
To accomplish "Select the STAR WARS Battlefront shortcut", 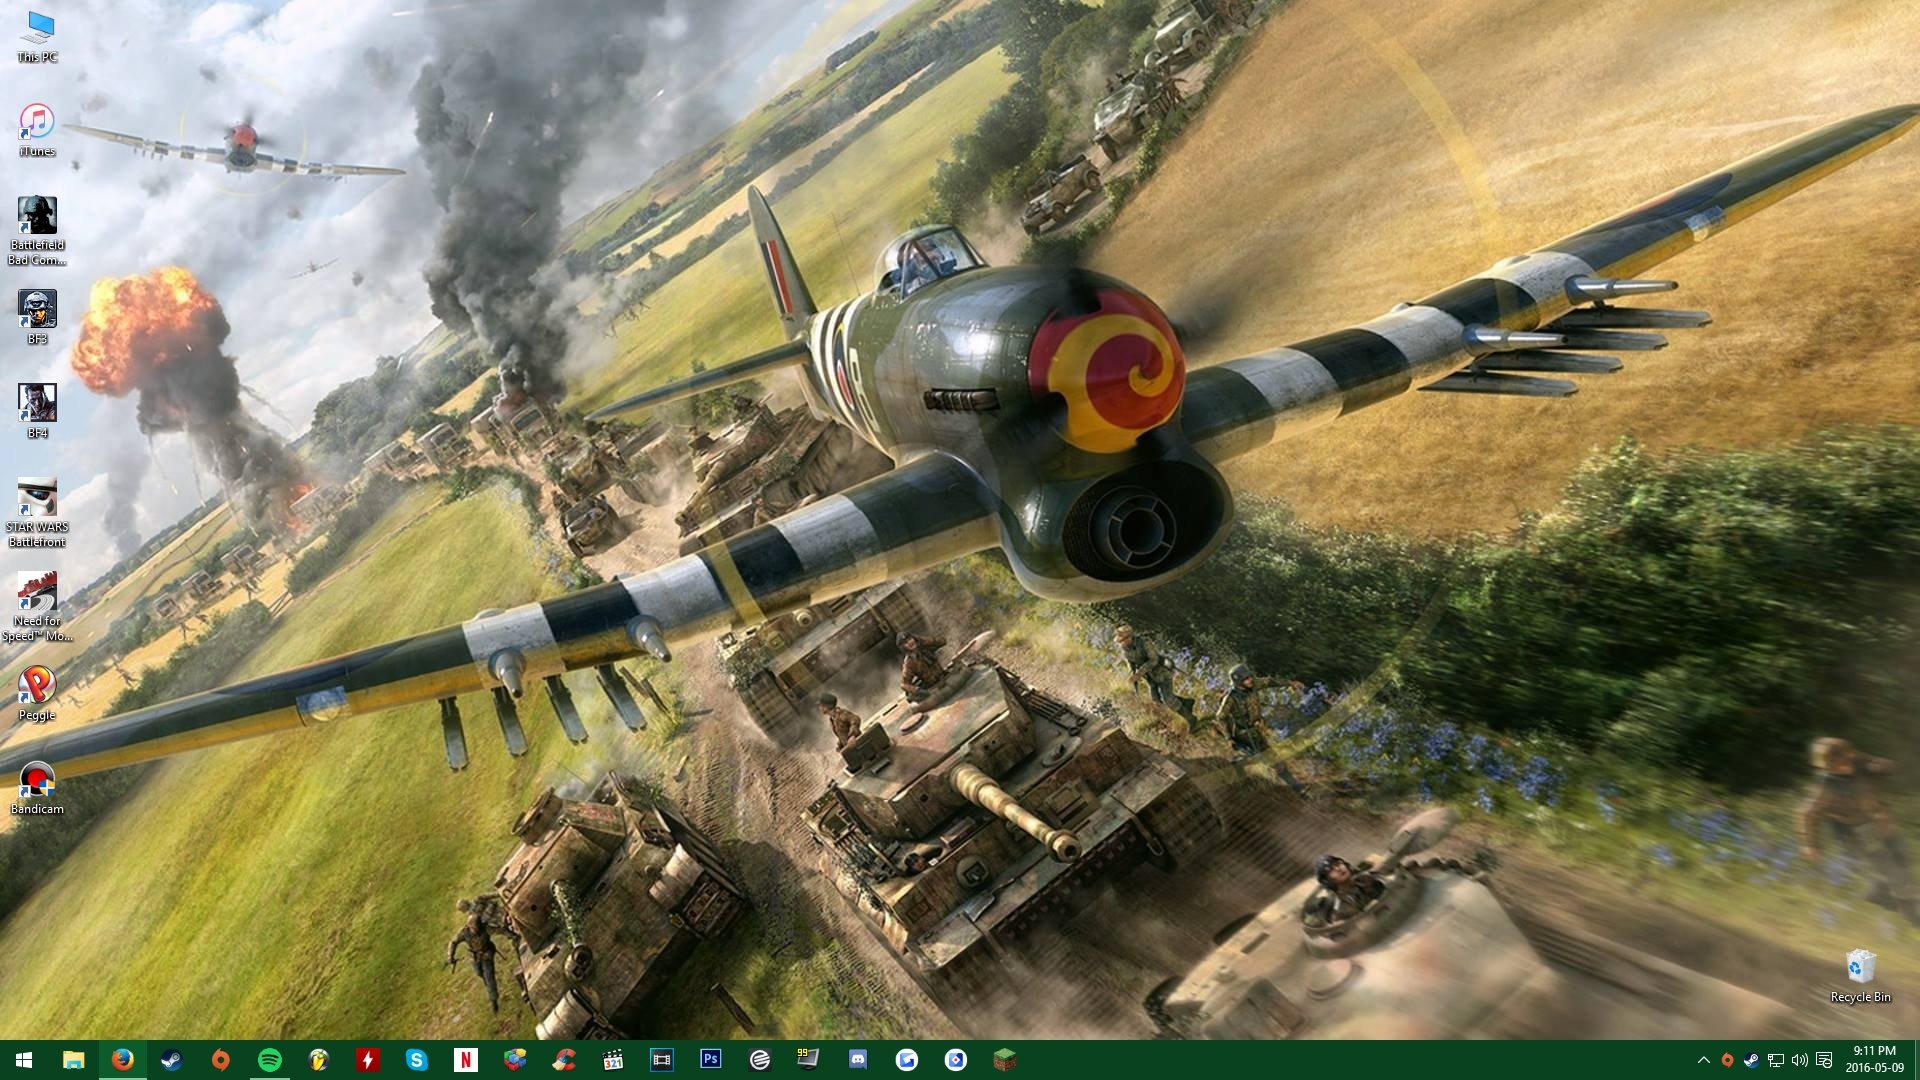I will (x=37, y=514).
